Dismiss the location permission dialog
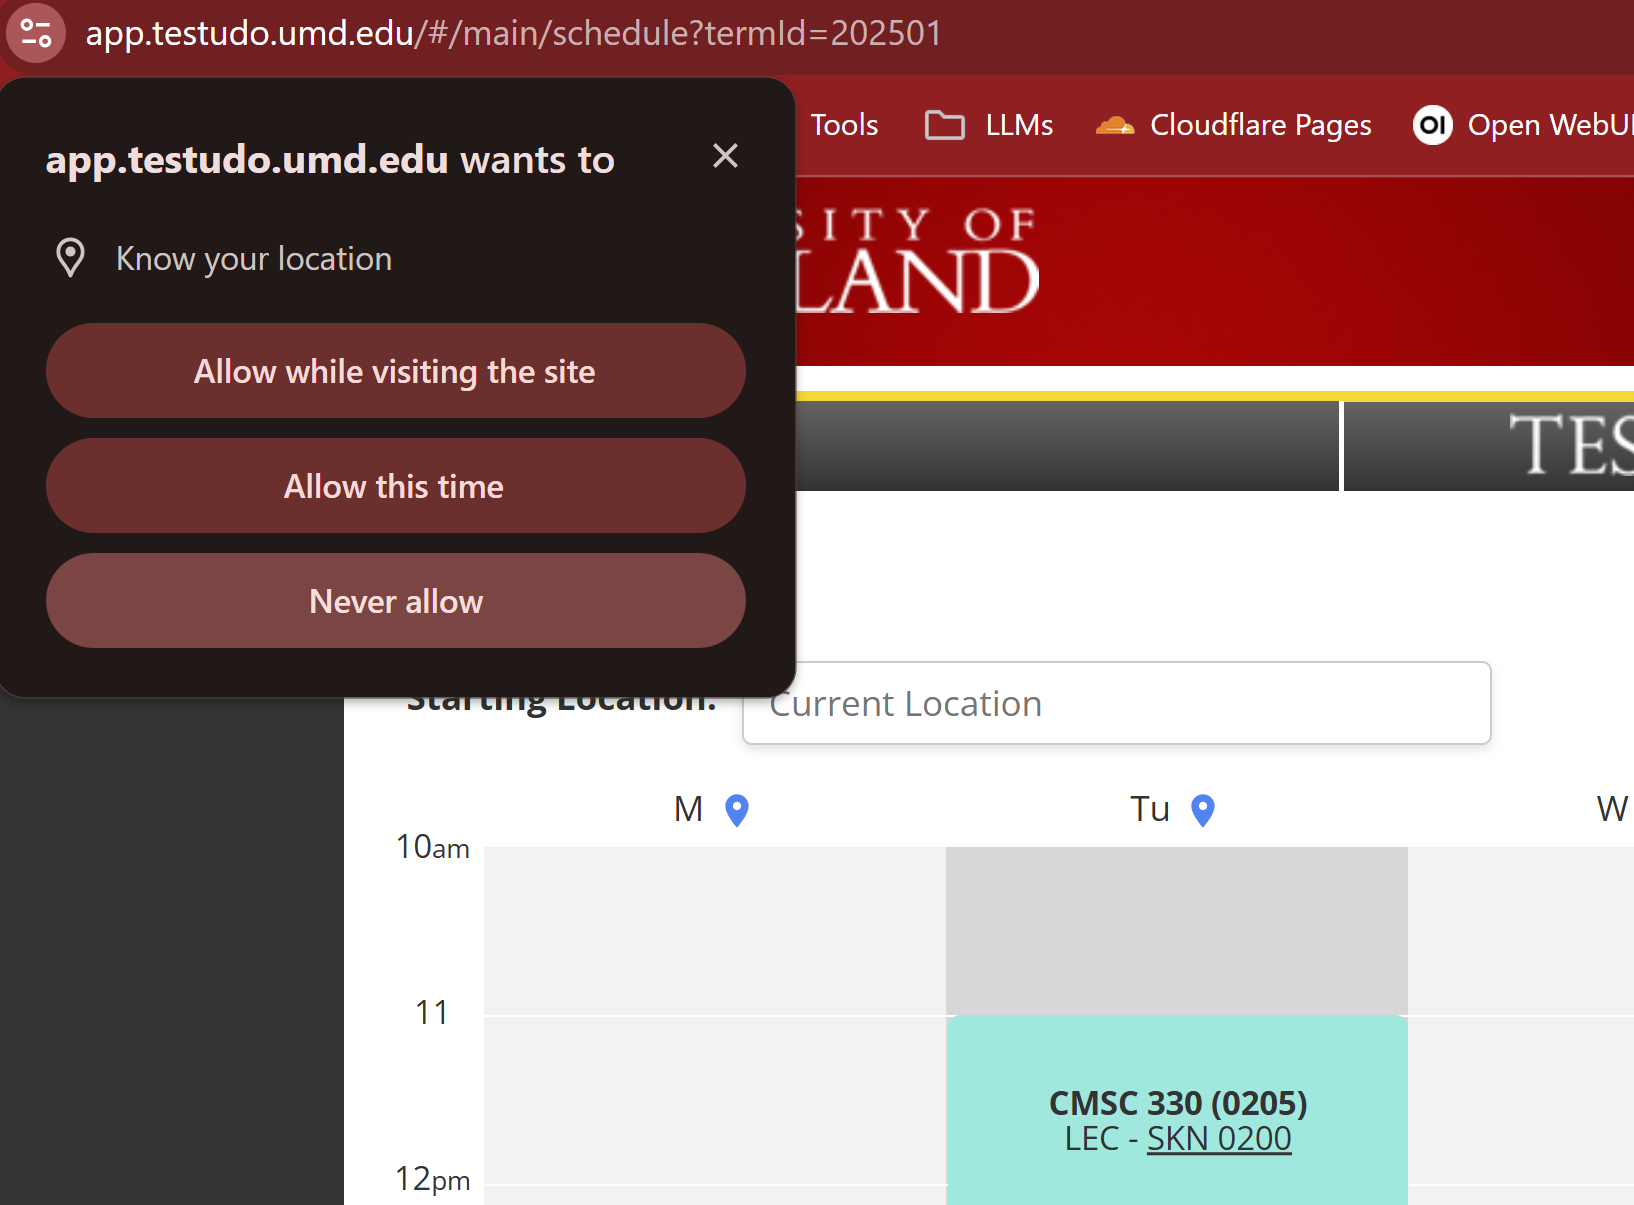1634x1205 pixels. tap(725, 156)
